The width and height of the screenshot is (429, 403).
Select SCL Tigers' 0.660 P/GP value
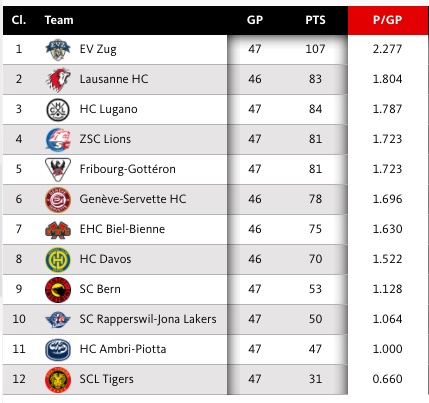pos(387,379)
